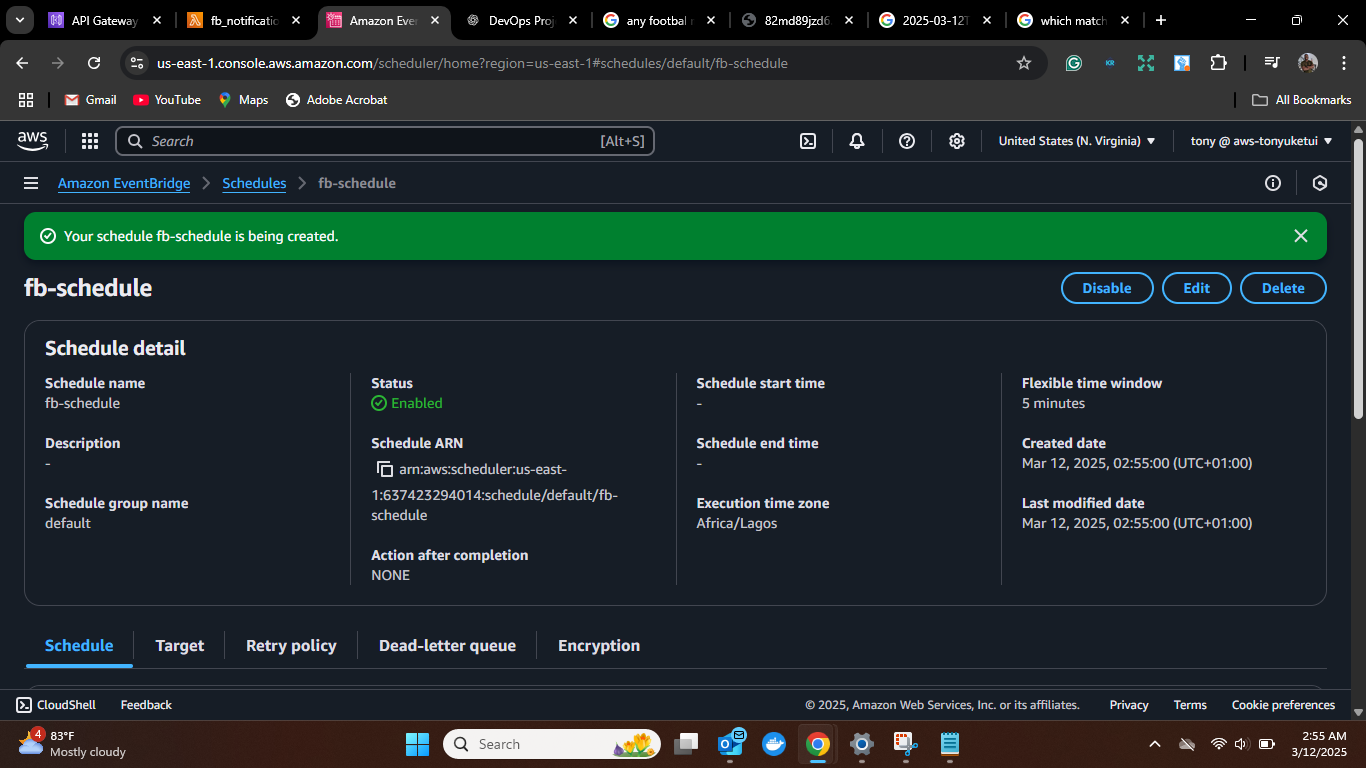Open the info panel icon
The width and height of the screenshot is (1366, 768).
click(x=1273, y=183)
